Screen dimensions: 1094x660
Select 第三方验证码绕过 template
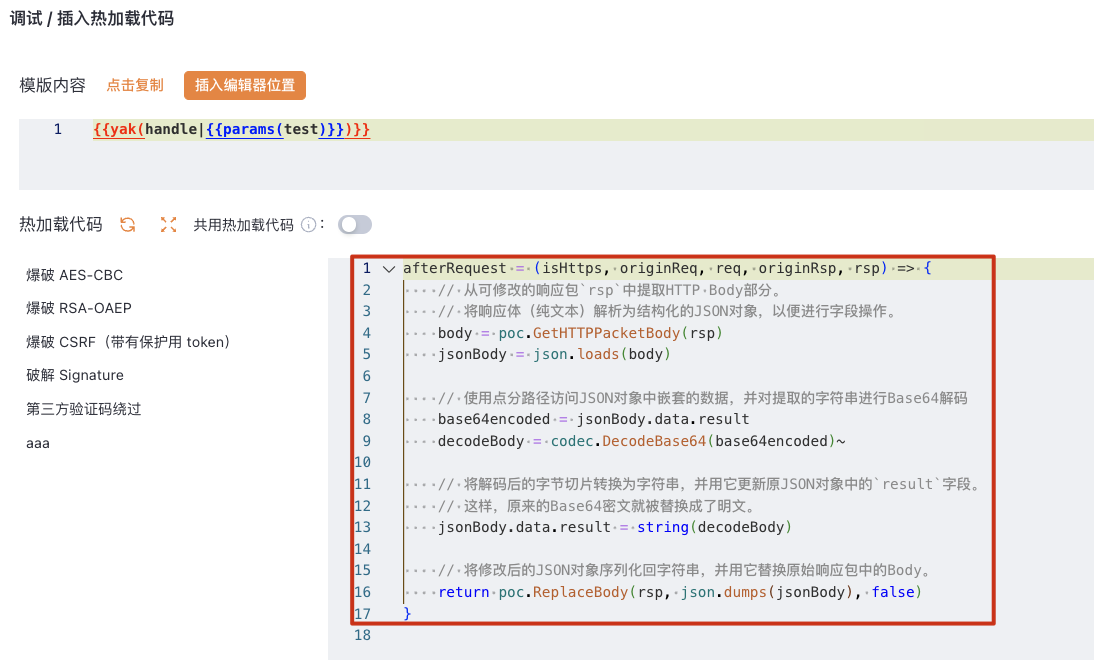[x=84, y=409]
